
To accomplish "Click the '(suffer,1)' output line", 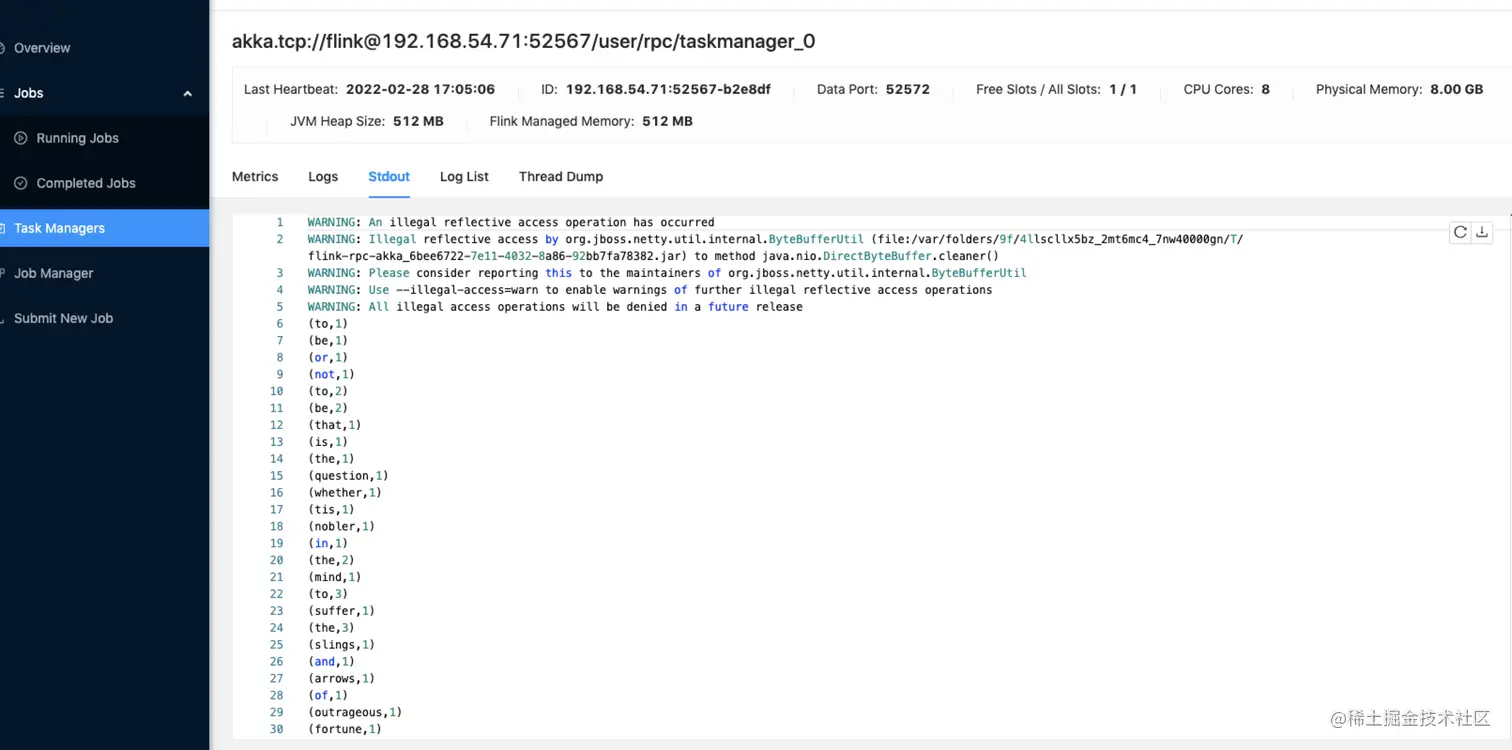I will (341, 611).
